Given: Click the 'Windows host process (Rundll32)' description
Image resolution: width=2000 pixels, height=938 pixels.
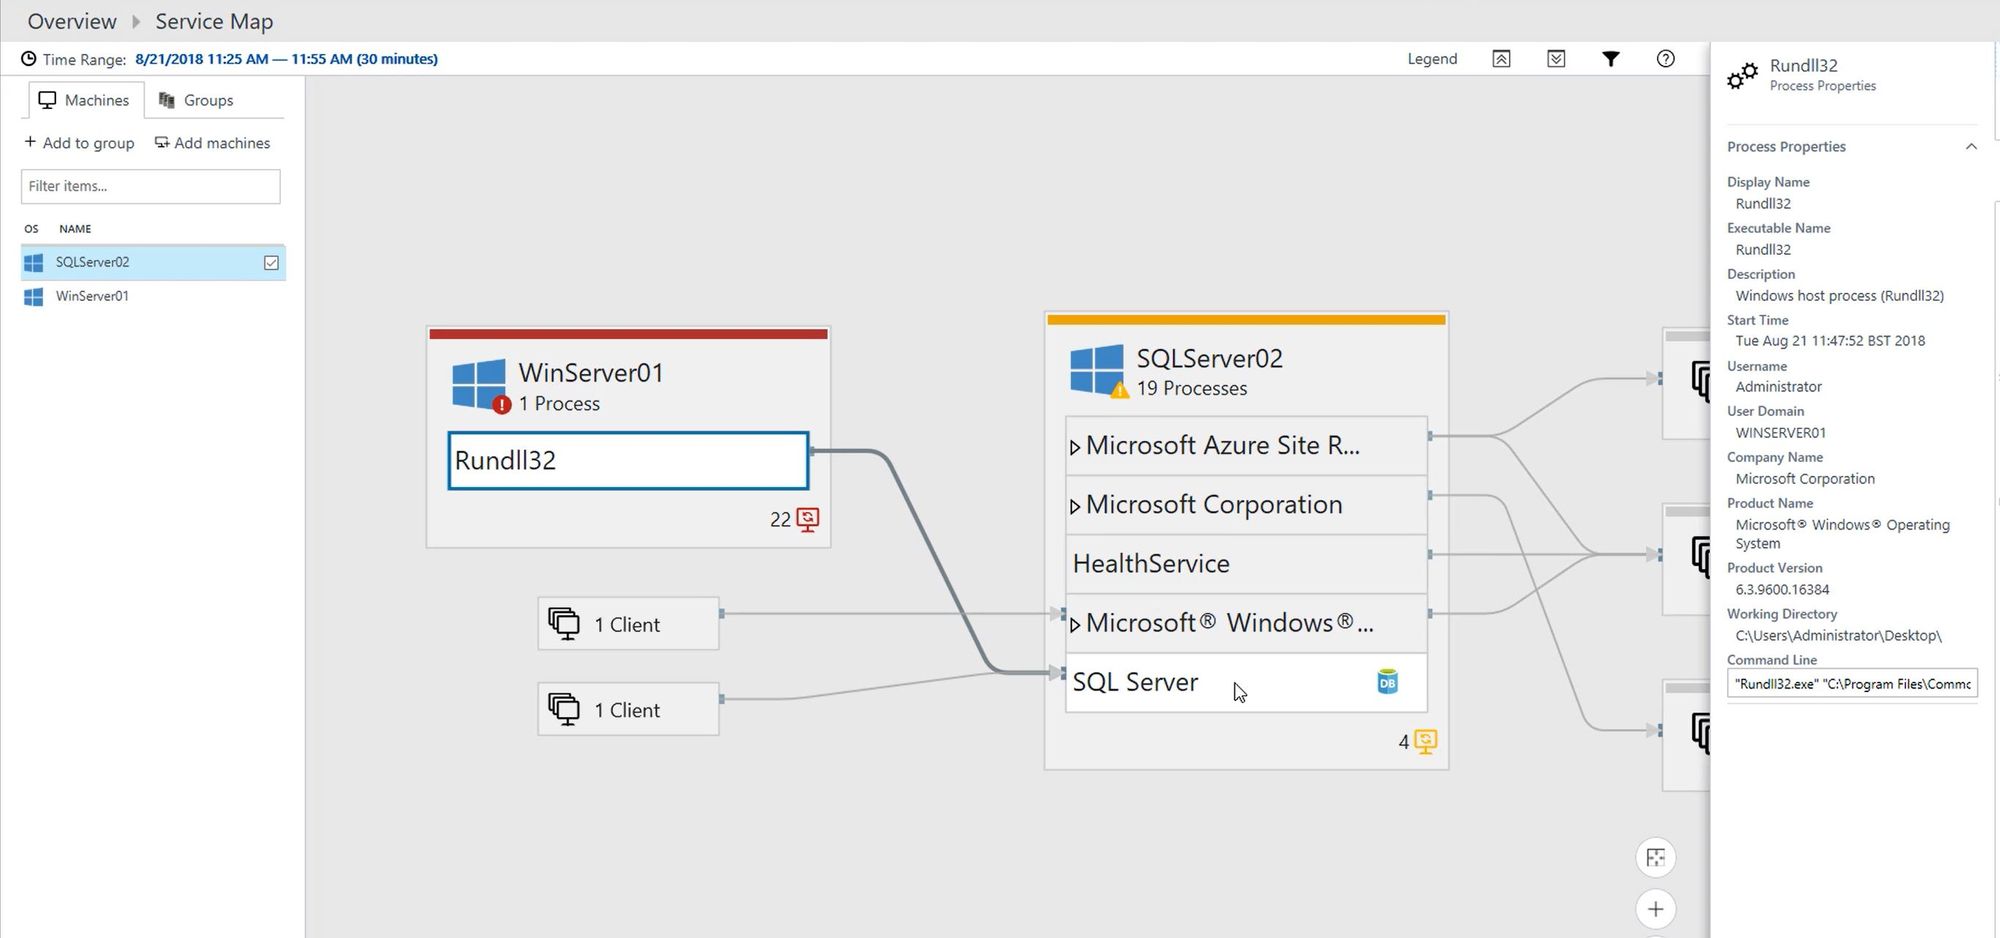Looking at the screenshot, I should click(1840, 296).
